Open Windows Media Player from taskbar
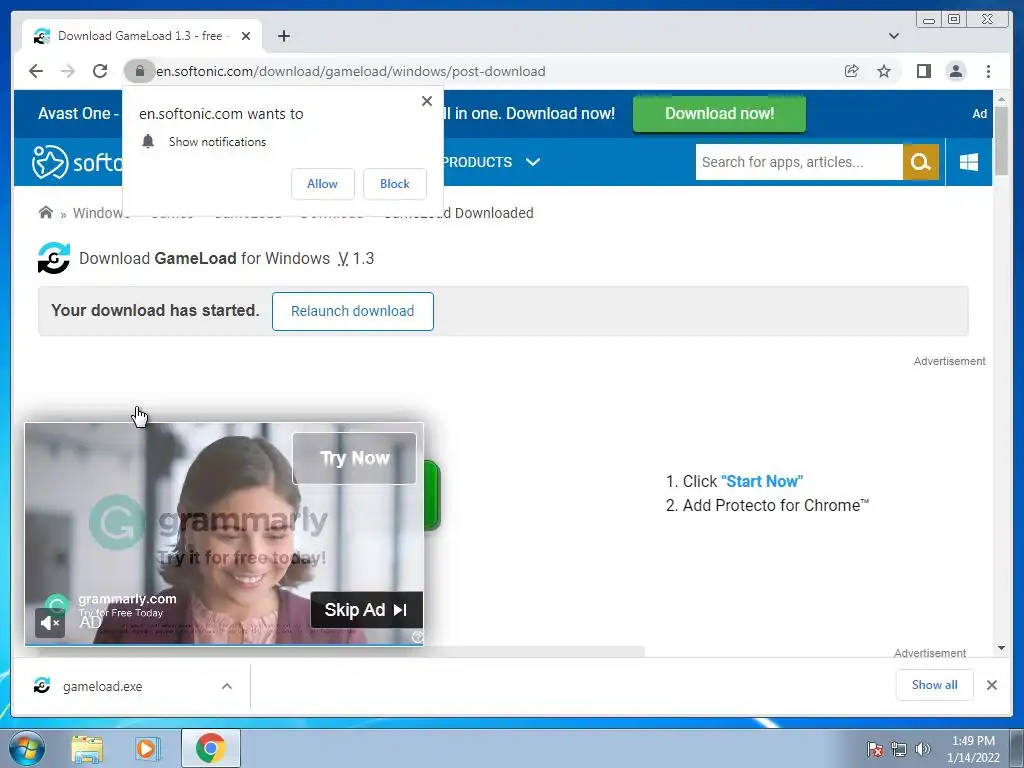Image resolution: width=1024 pixels, height=768 pixels. tap(148, 748)
